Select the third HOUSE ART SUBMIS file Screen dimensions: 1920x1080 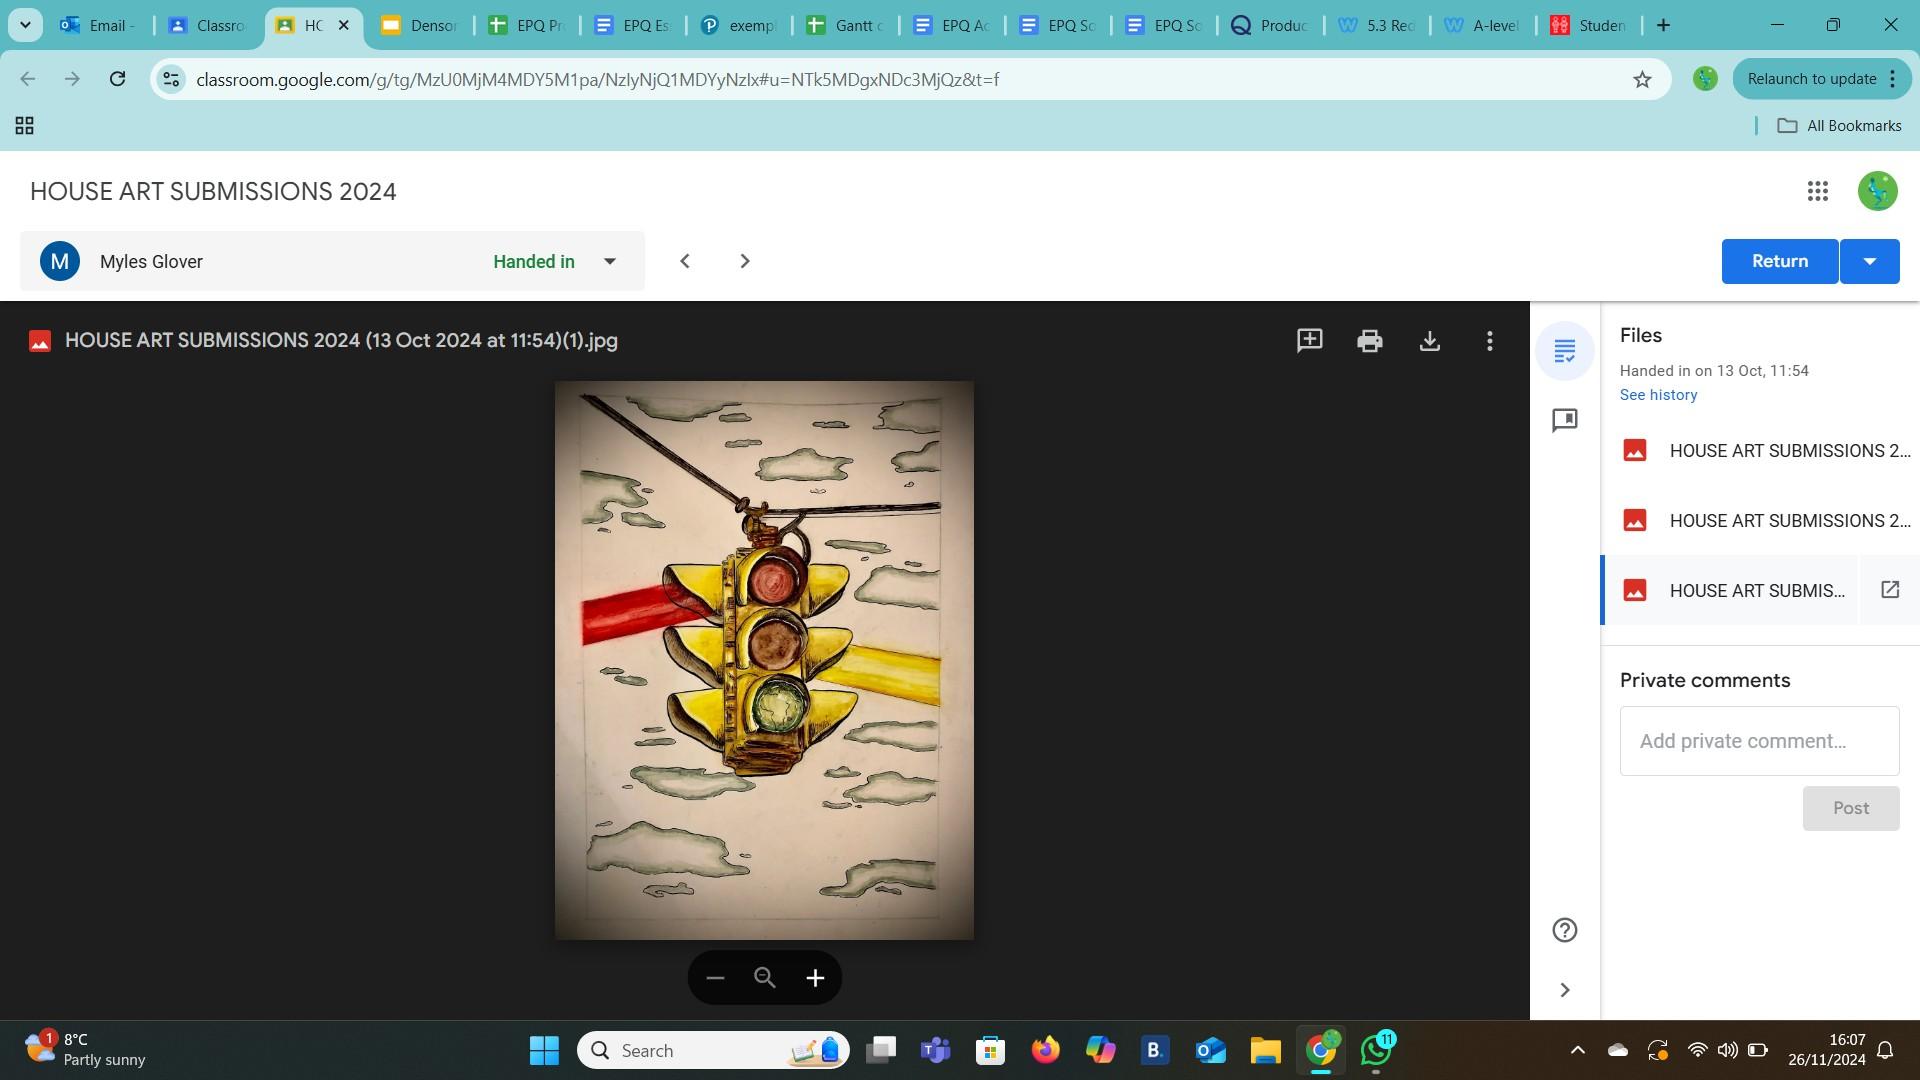(1730, 590)
